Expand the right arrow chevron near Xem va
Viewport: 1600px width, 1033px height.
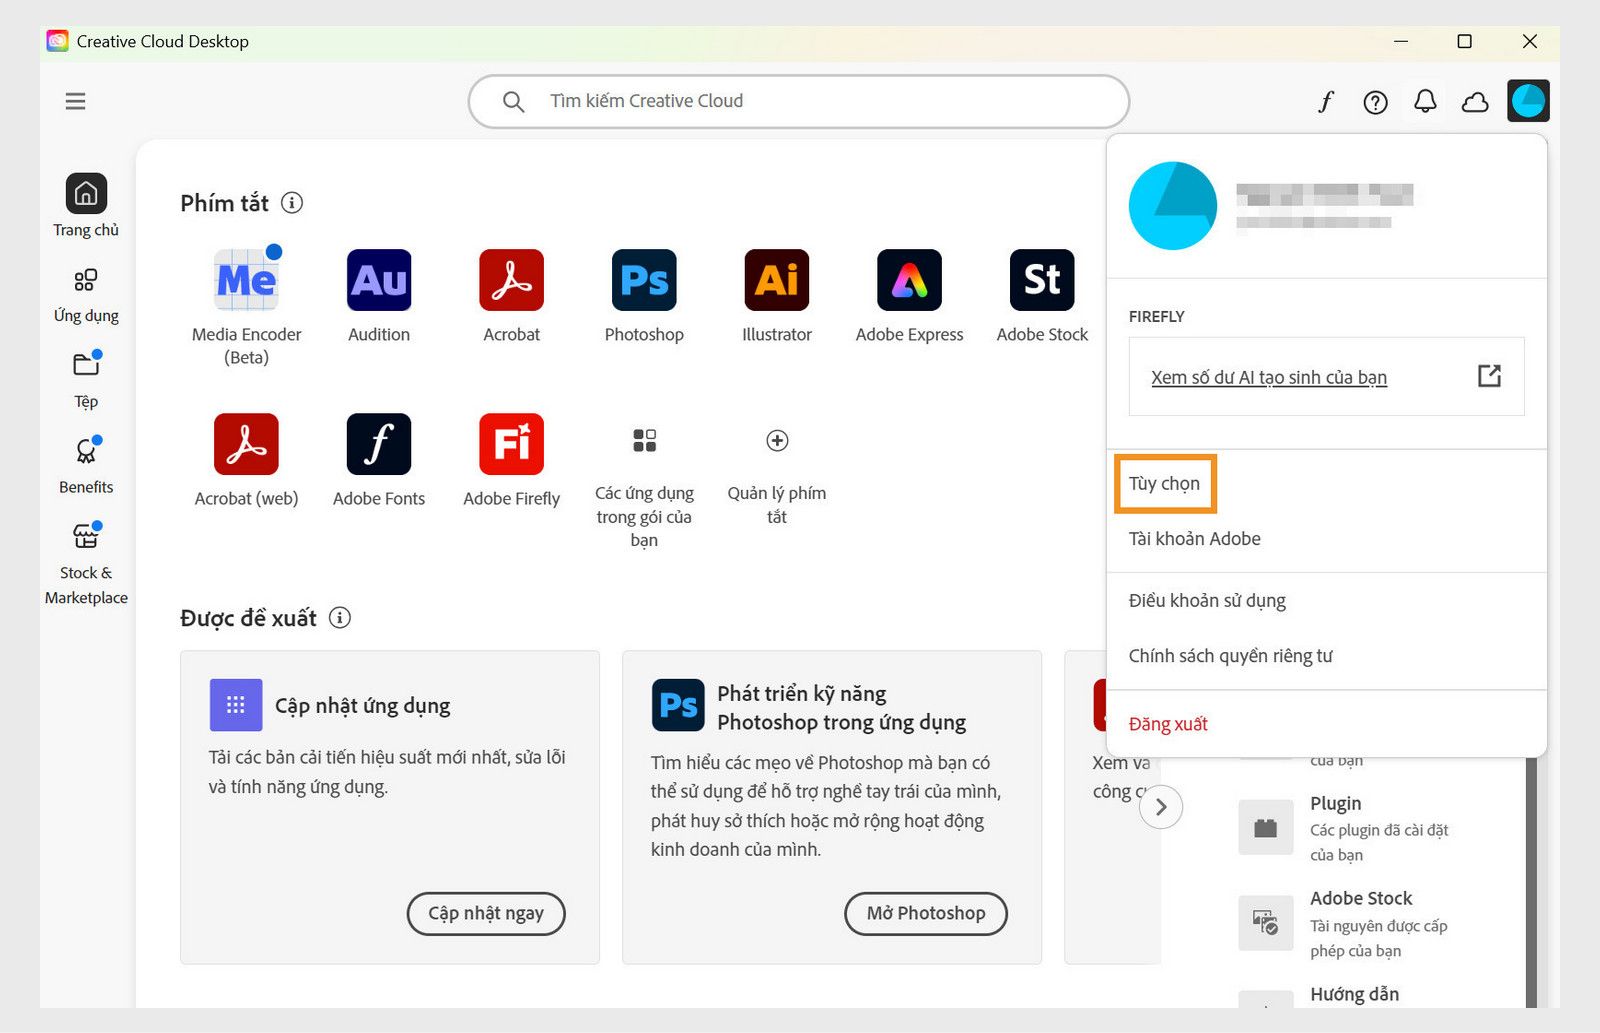pyautogui.click(x=1161, y=807)
